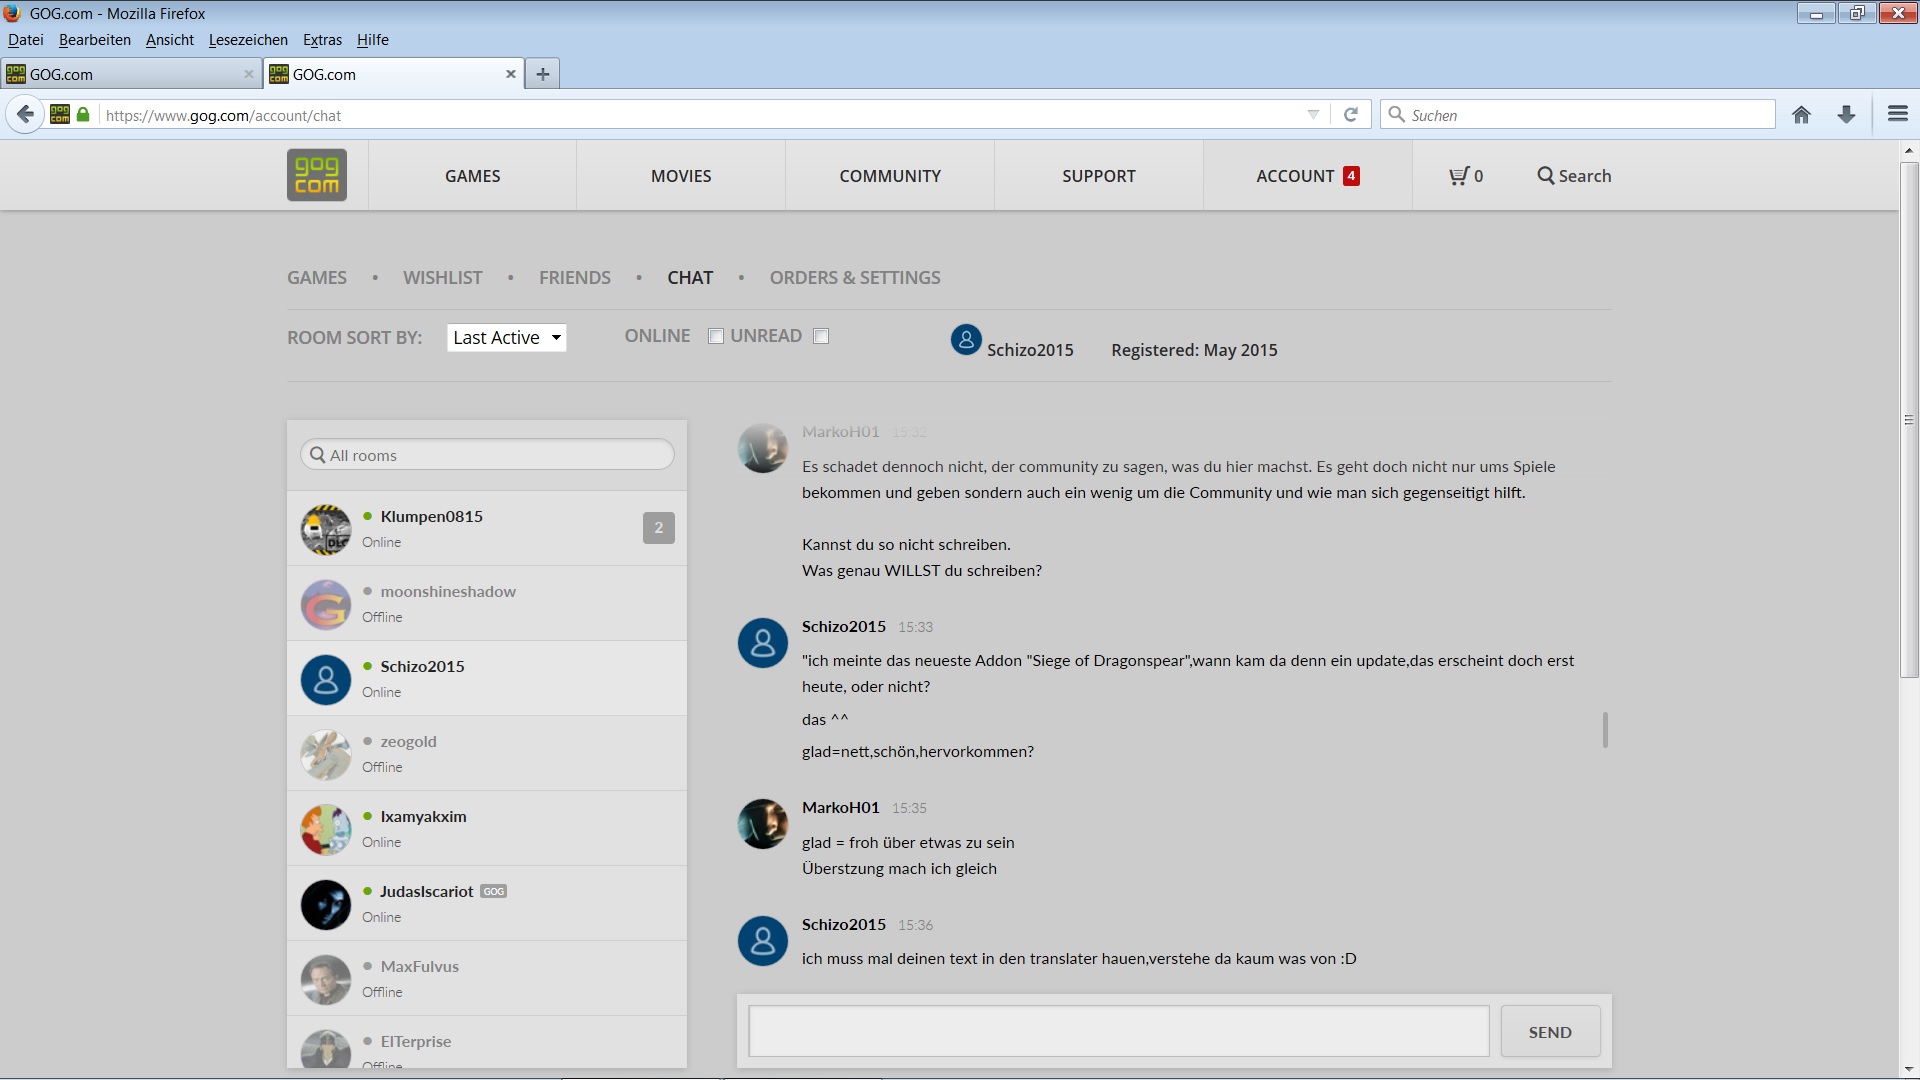Open the Lesezeichen menu

tap(248, 40)
